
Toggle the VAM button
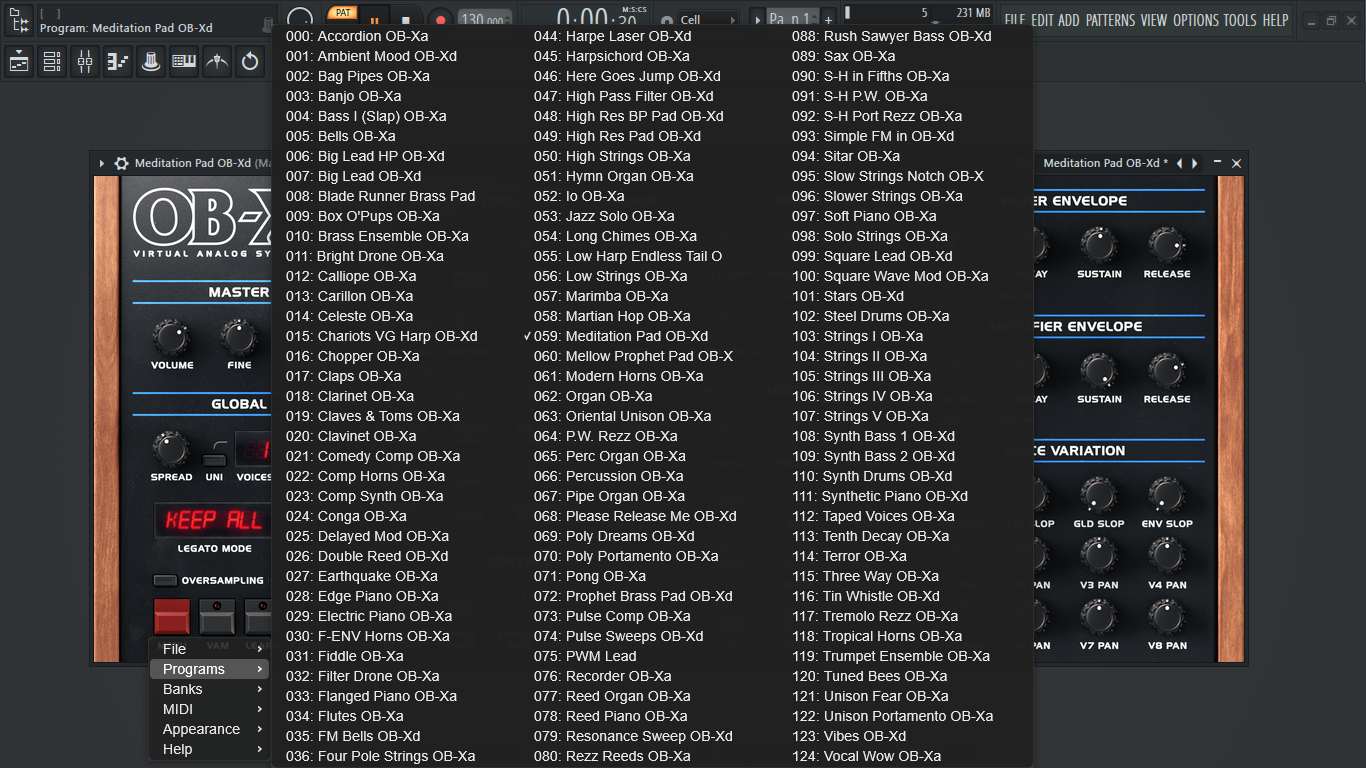pos(217,617)
